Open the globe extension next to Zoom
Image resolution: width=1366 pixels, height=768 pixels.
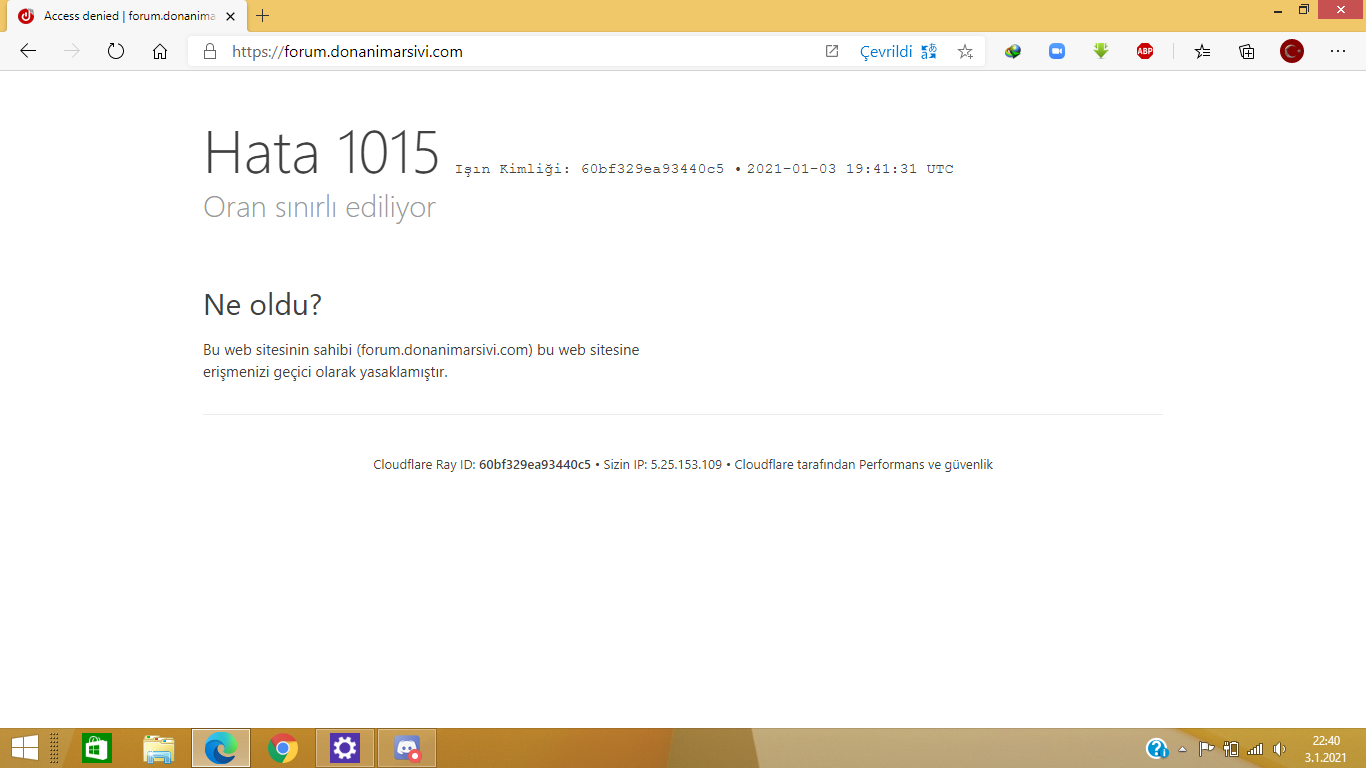[x=1013, y=52]
